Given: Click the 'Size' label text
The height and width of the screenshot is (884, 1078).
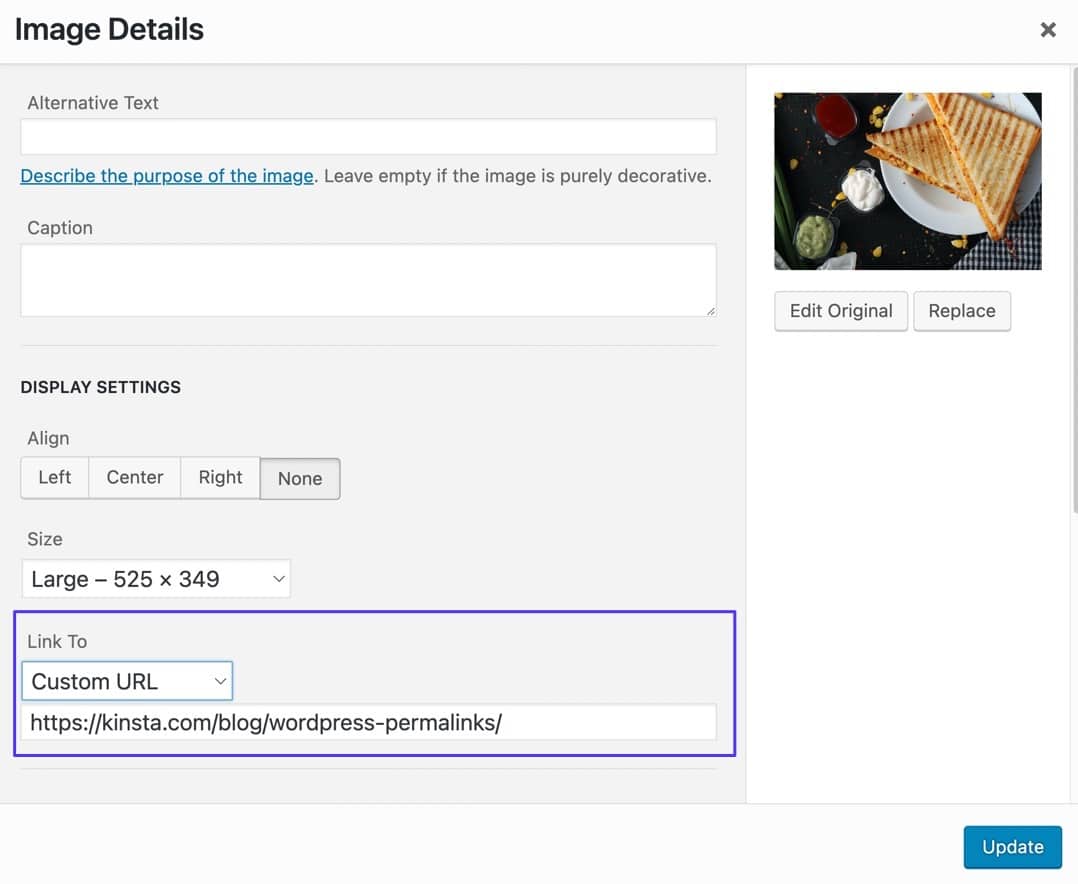Looking at the screenshot, I should (x=45, y=539).
